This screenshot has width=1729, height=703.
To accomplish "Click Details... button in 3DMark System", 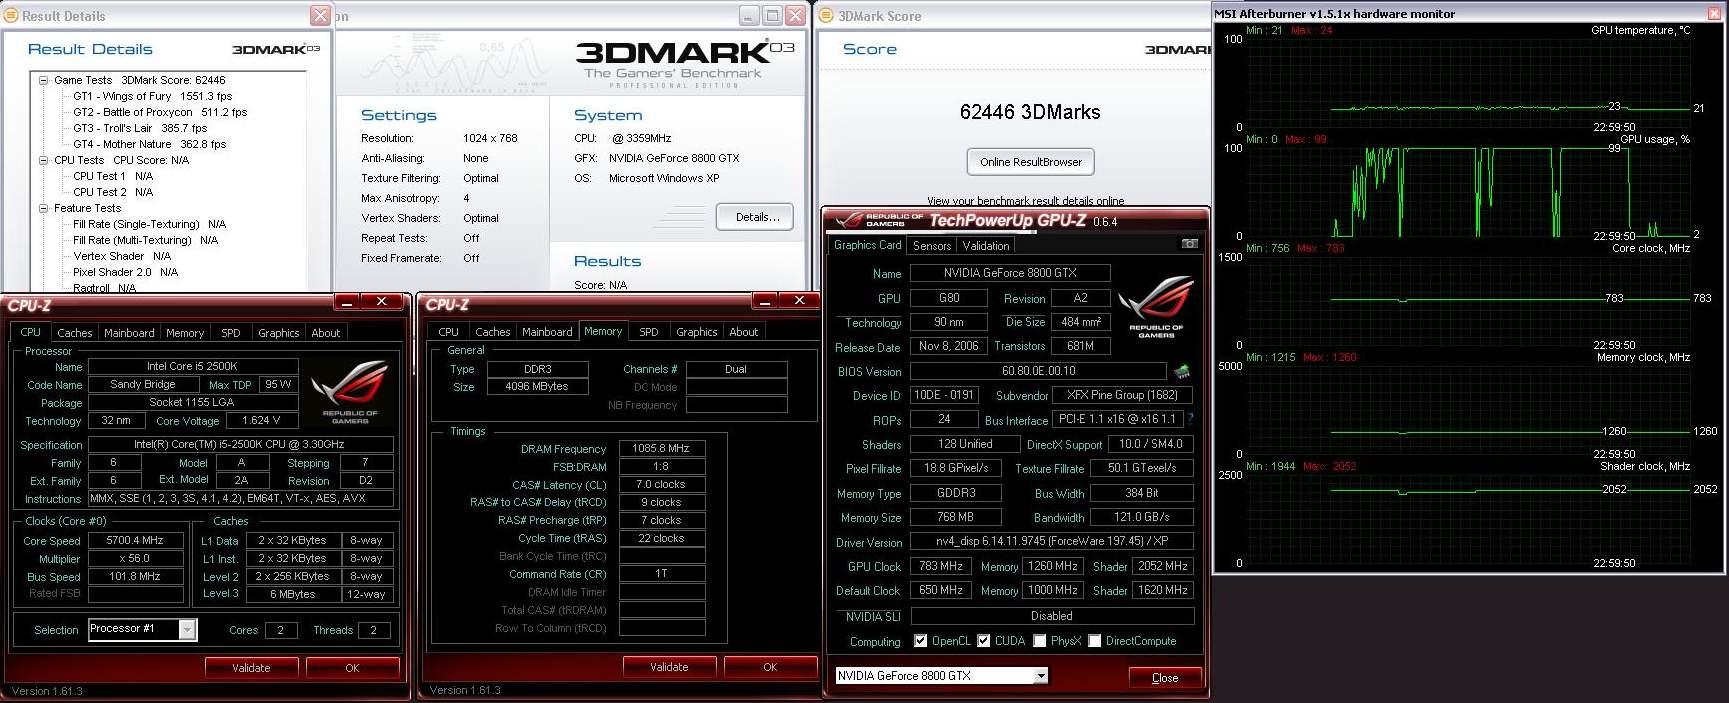I will (755, 217).
